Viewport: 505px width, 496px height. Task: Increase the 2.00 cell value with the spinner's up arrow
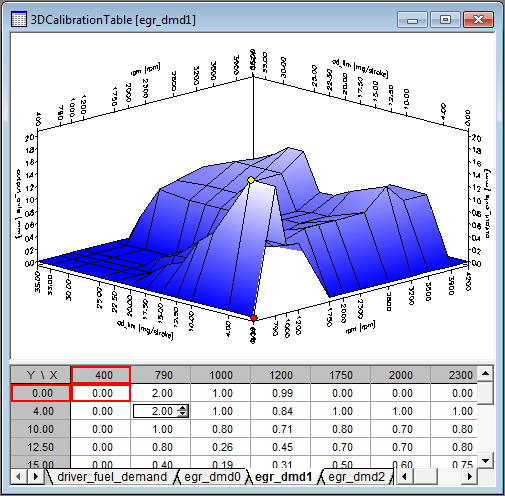(x=182, y=408)
